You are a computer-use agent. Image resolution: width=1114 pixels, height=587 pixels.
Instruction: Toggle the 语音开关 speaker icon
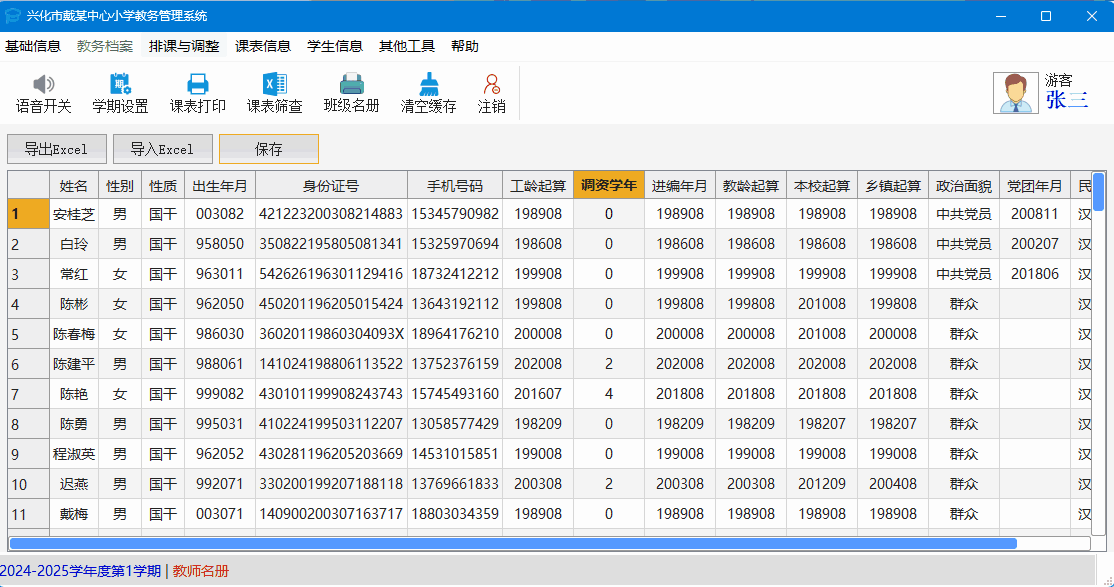[x=43, y=85]
